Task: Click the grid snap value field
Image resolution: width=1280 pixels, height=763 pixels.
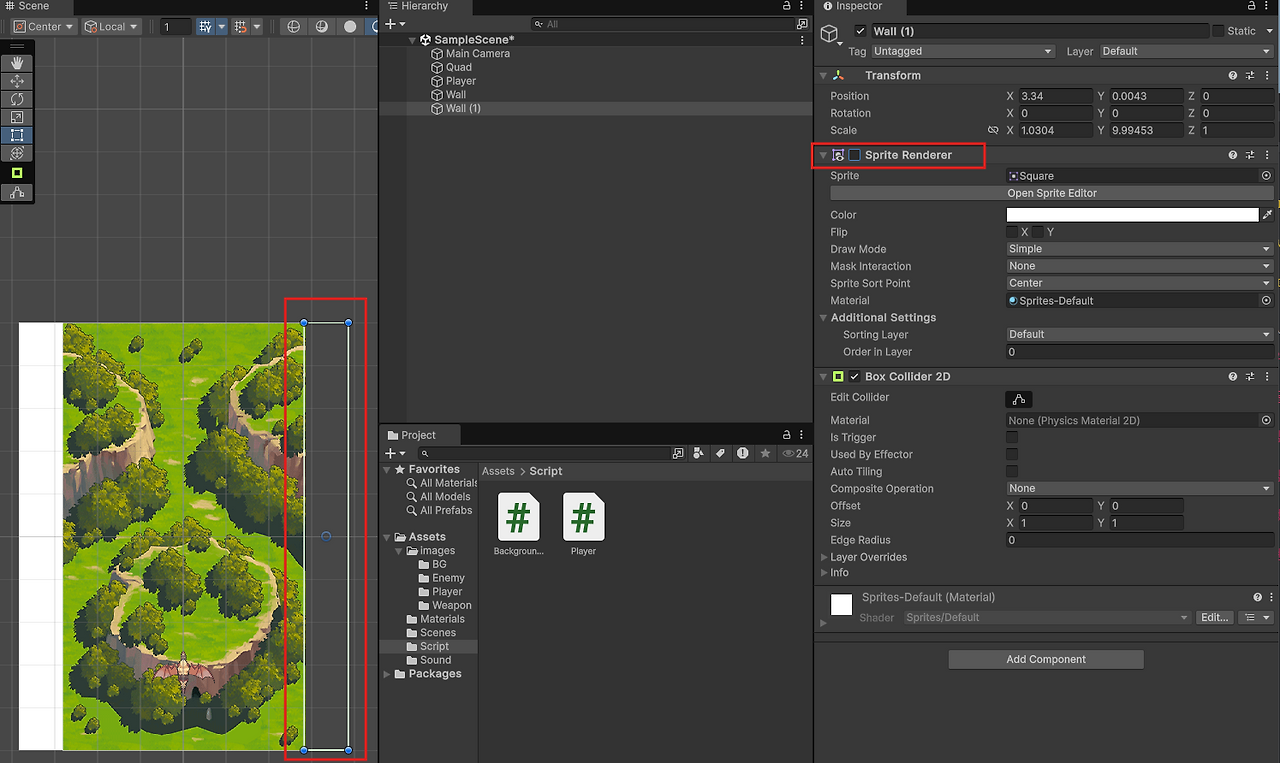Action: (x=176, y=27)
